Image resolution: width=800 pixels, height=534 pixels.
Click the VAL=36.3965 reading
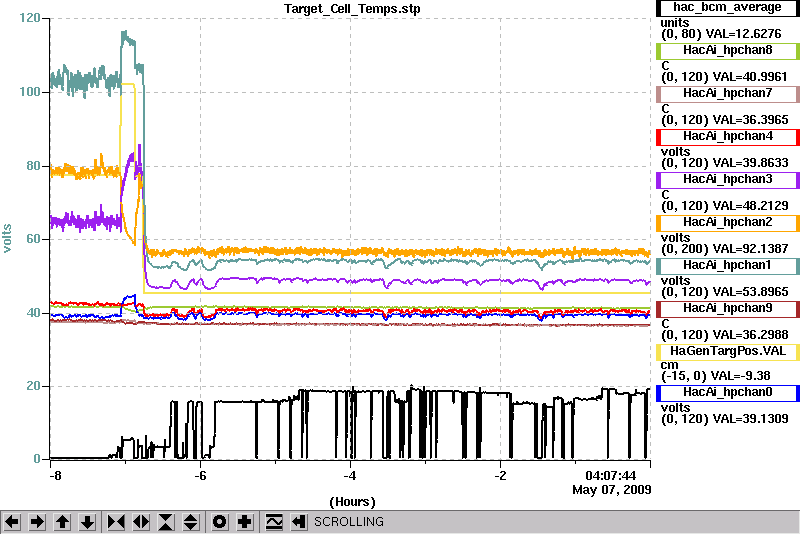coord(751,119)
